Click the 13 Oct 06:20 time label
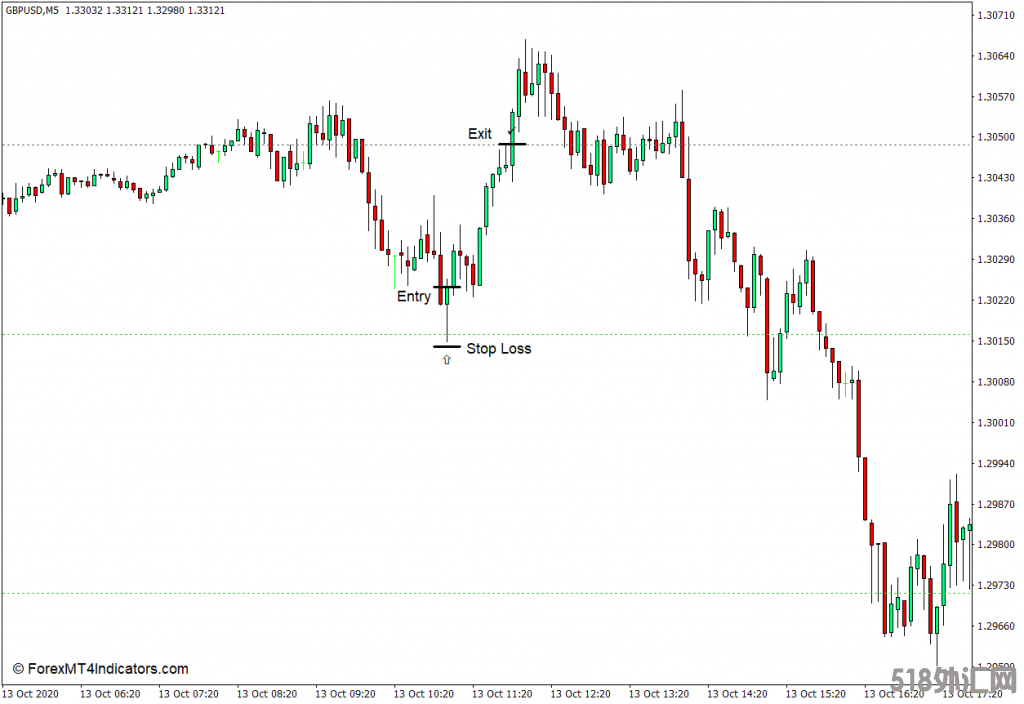 (x=110, y=694)
